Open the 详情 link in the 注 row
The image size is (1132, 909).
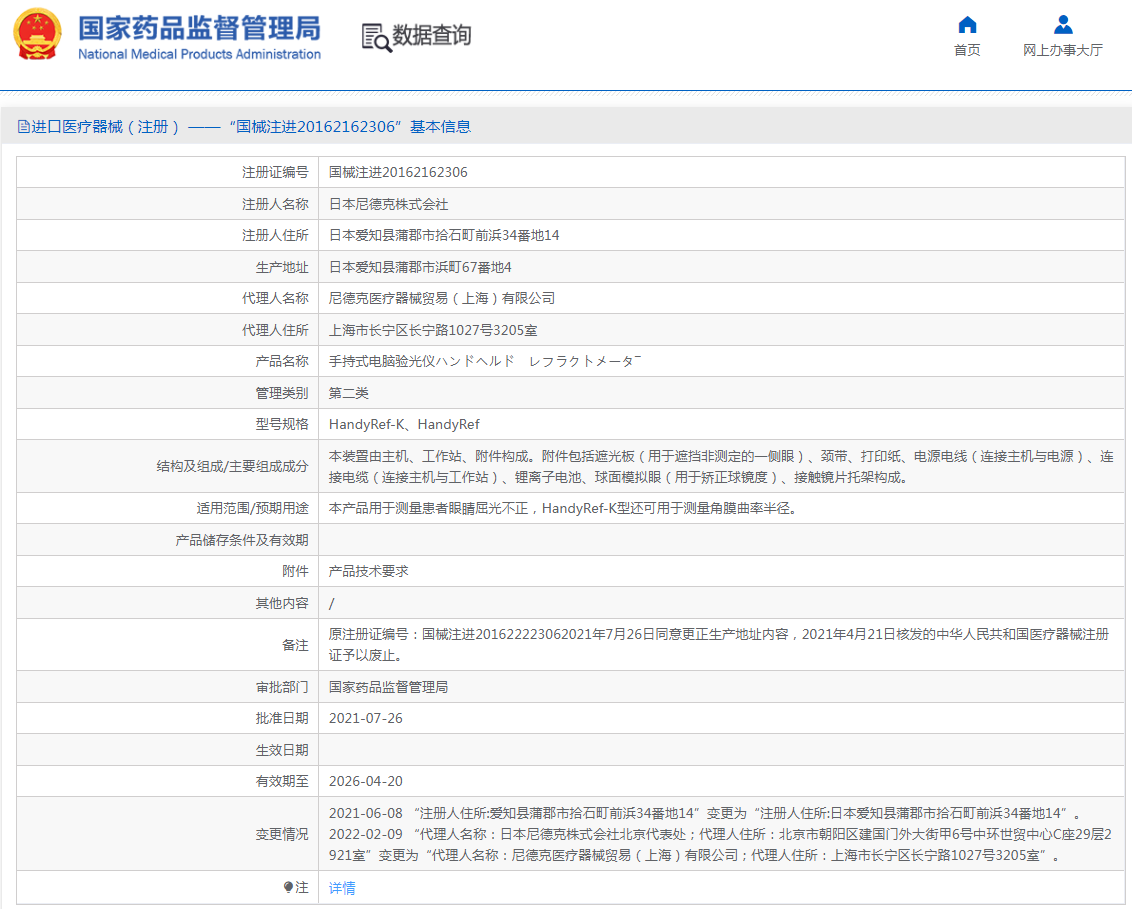340,887
